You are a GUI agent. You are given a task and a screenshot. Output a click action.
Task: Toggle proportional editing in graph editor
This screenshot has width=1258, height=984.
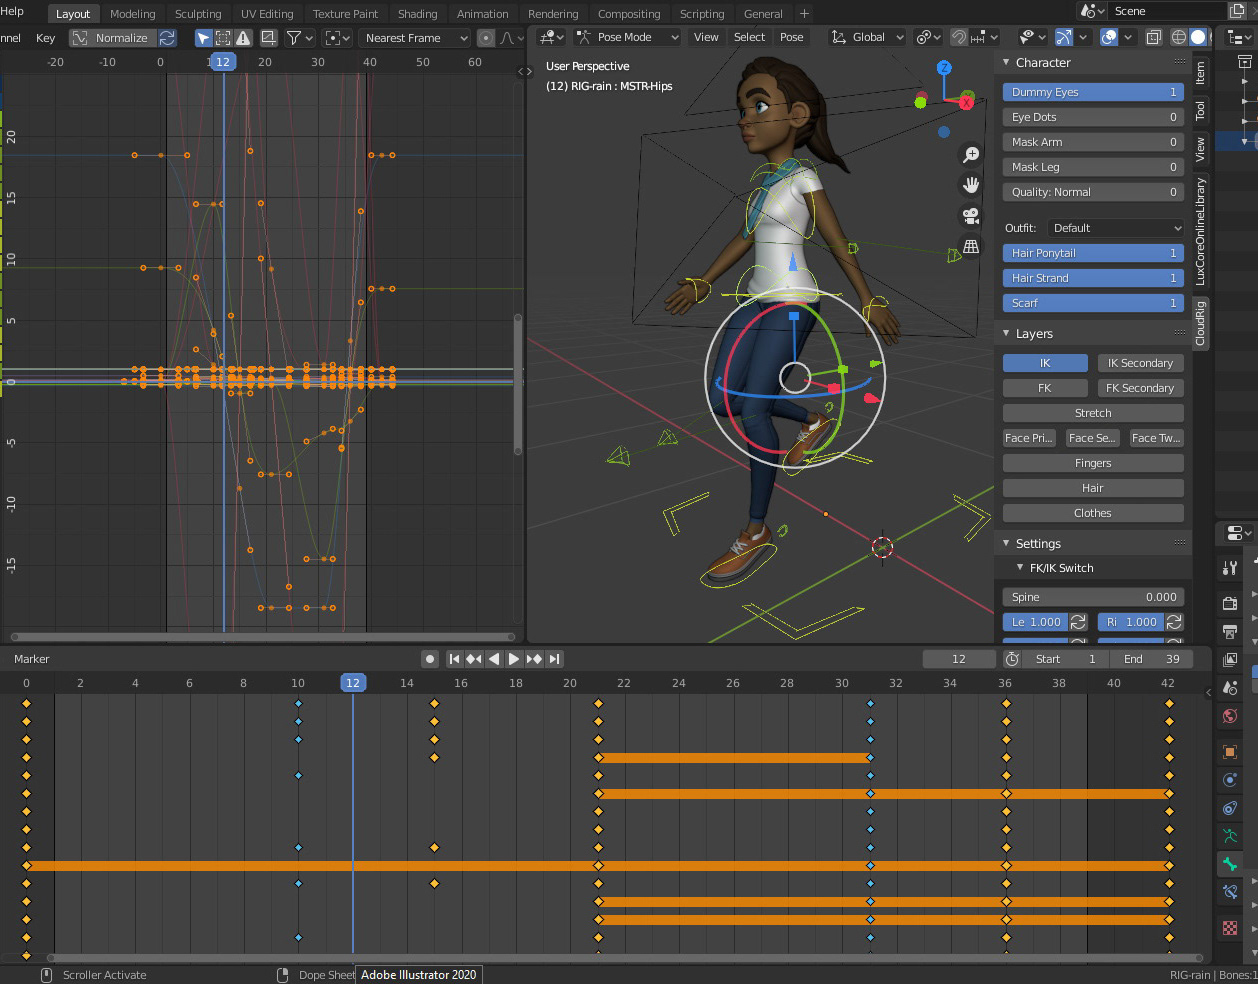pyautogui.click(x=486, y=38)
